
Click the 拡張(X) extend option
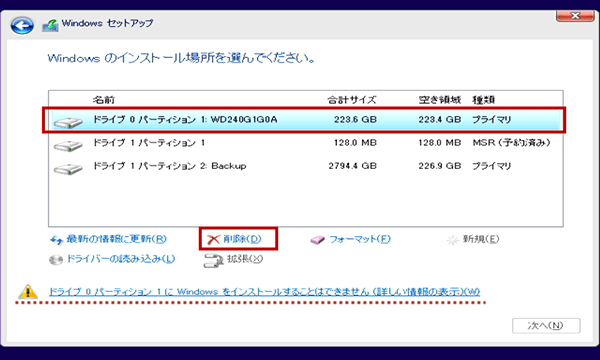click(x=245, y=259)
